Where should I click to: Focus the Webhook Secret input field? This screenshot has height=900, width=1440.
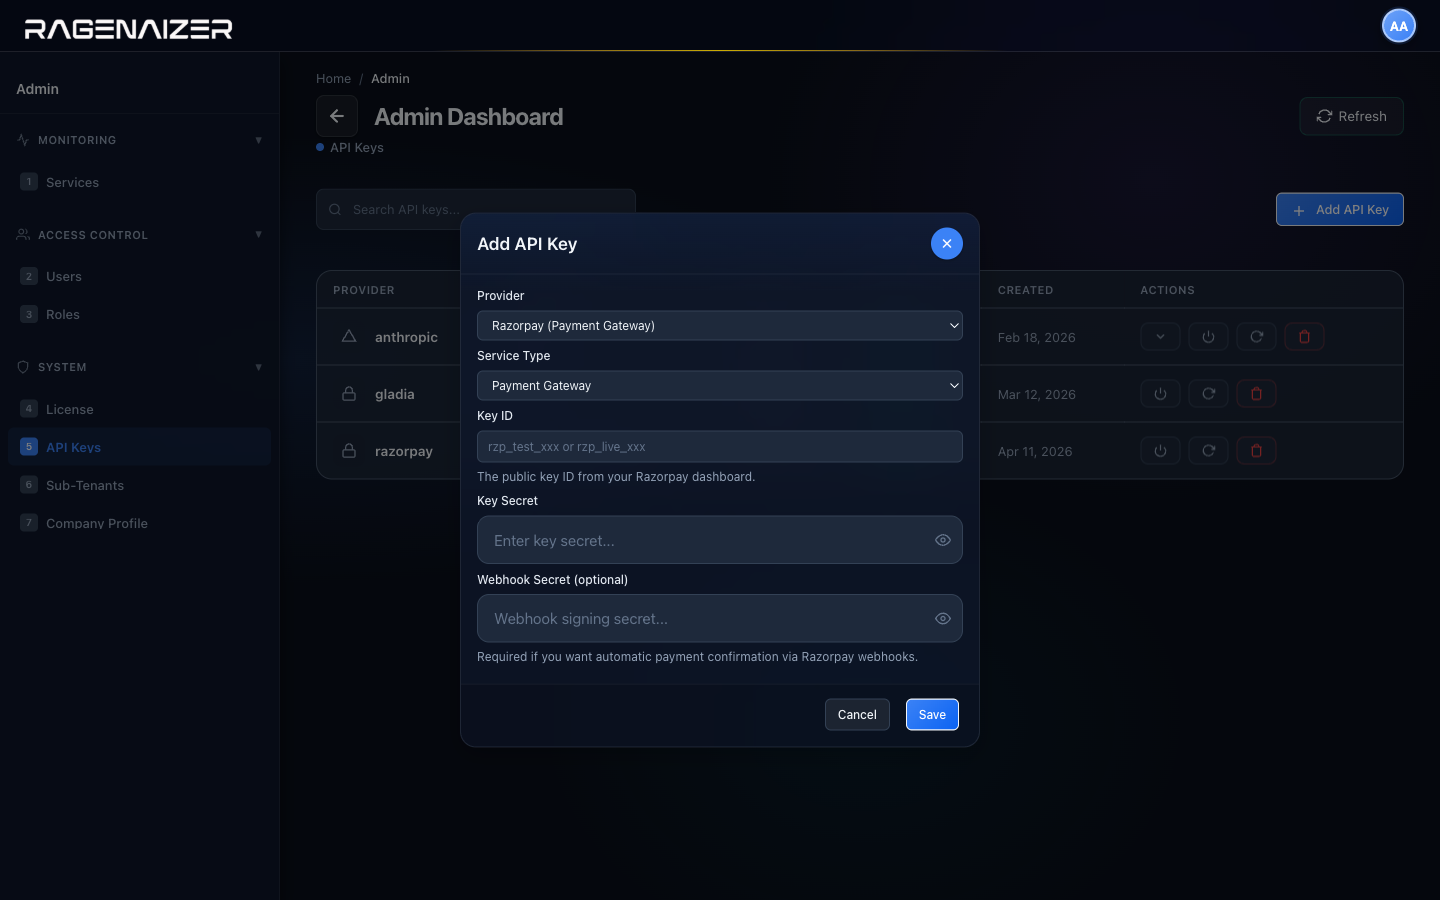click(x=719, y=619)
